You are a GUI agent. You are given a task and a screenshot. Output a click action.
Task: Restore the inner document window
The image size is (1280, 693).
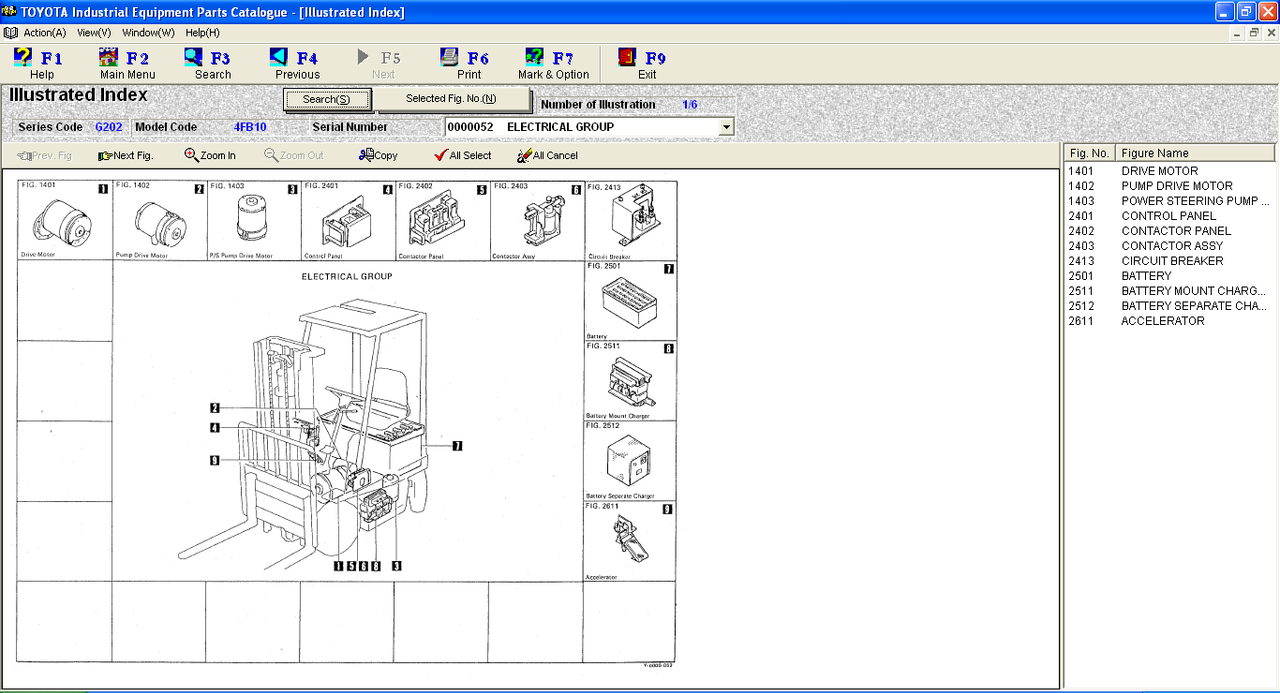[x=1254, y=33]
